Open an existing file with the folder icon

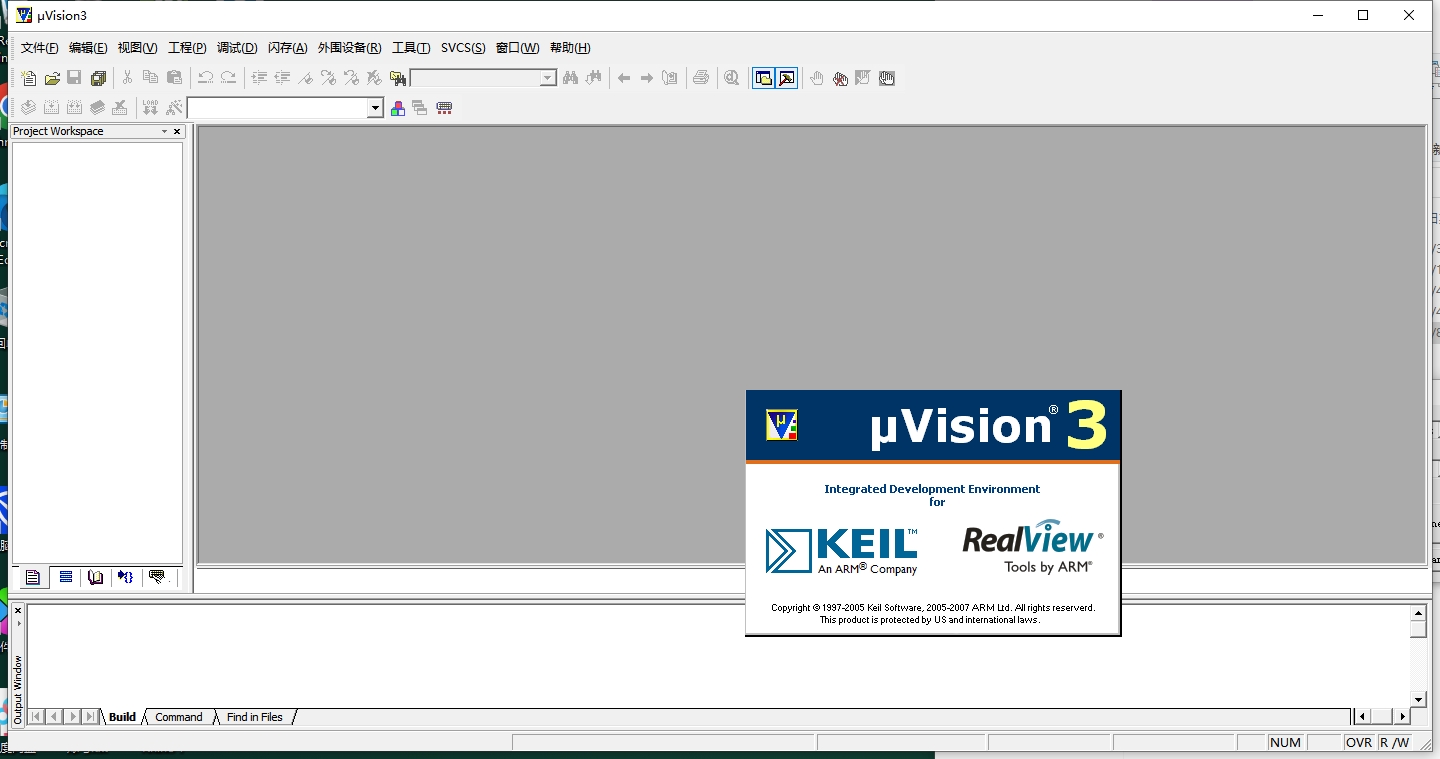51,77
